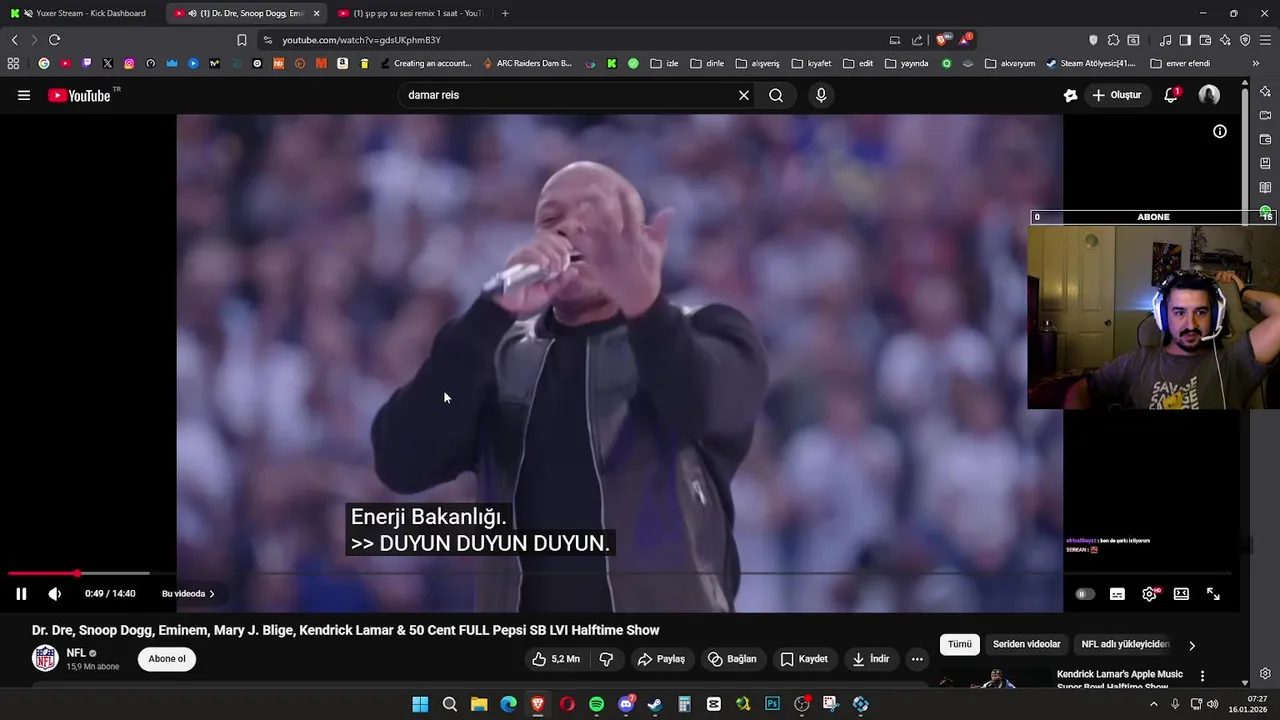Select the Tümü filter chip
This screenshot has height=720, width=1280.
(960, 645)
